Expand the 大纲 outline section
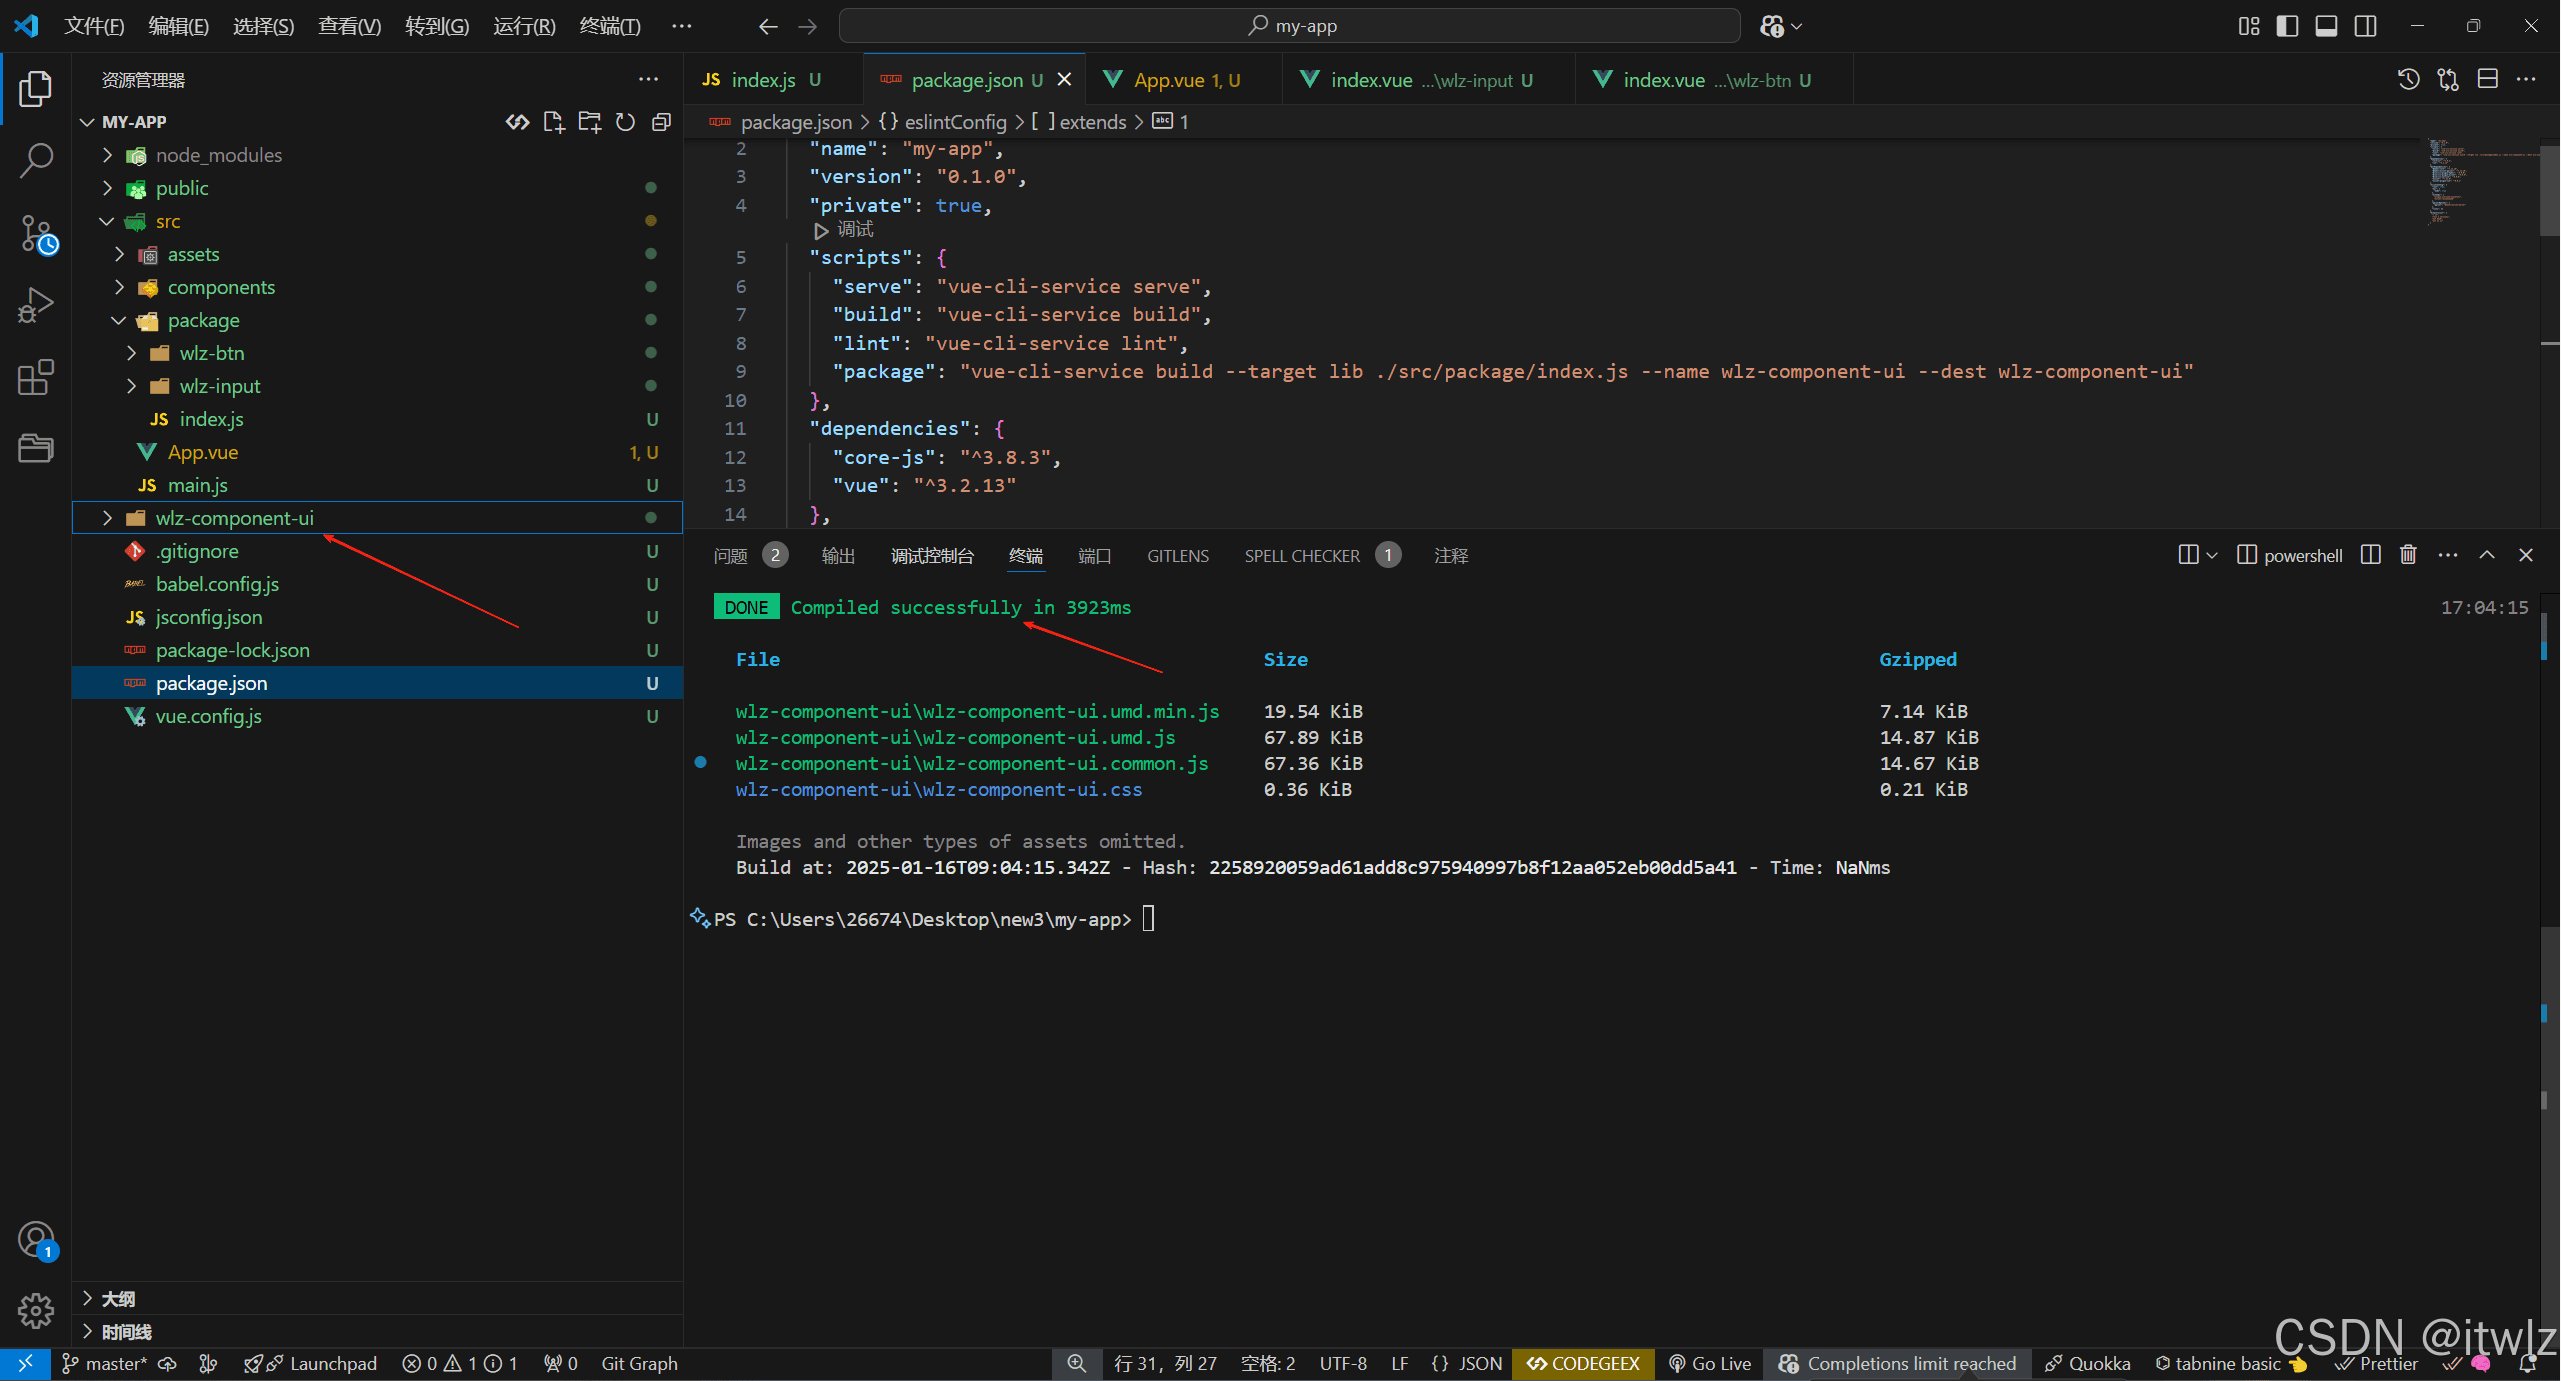2561x1381 pixels. 118,1298
